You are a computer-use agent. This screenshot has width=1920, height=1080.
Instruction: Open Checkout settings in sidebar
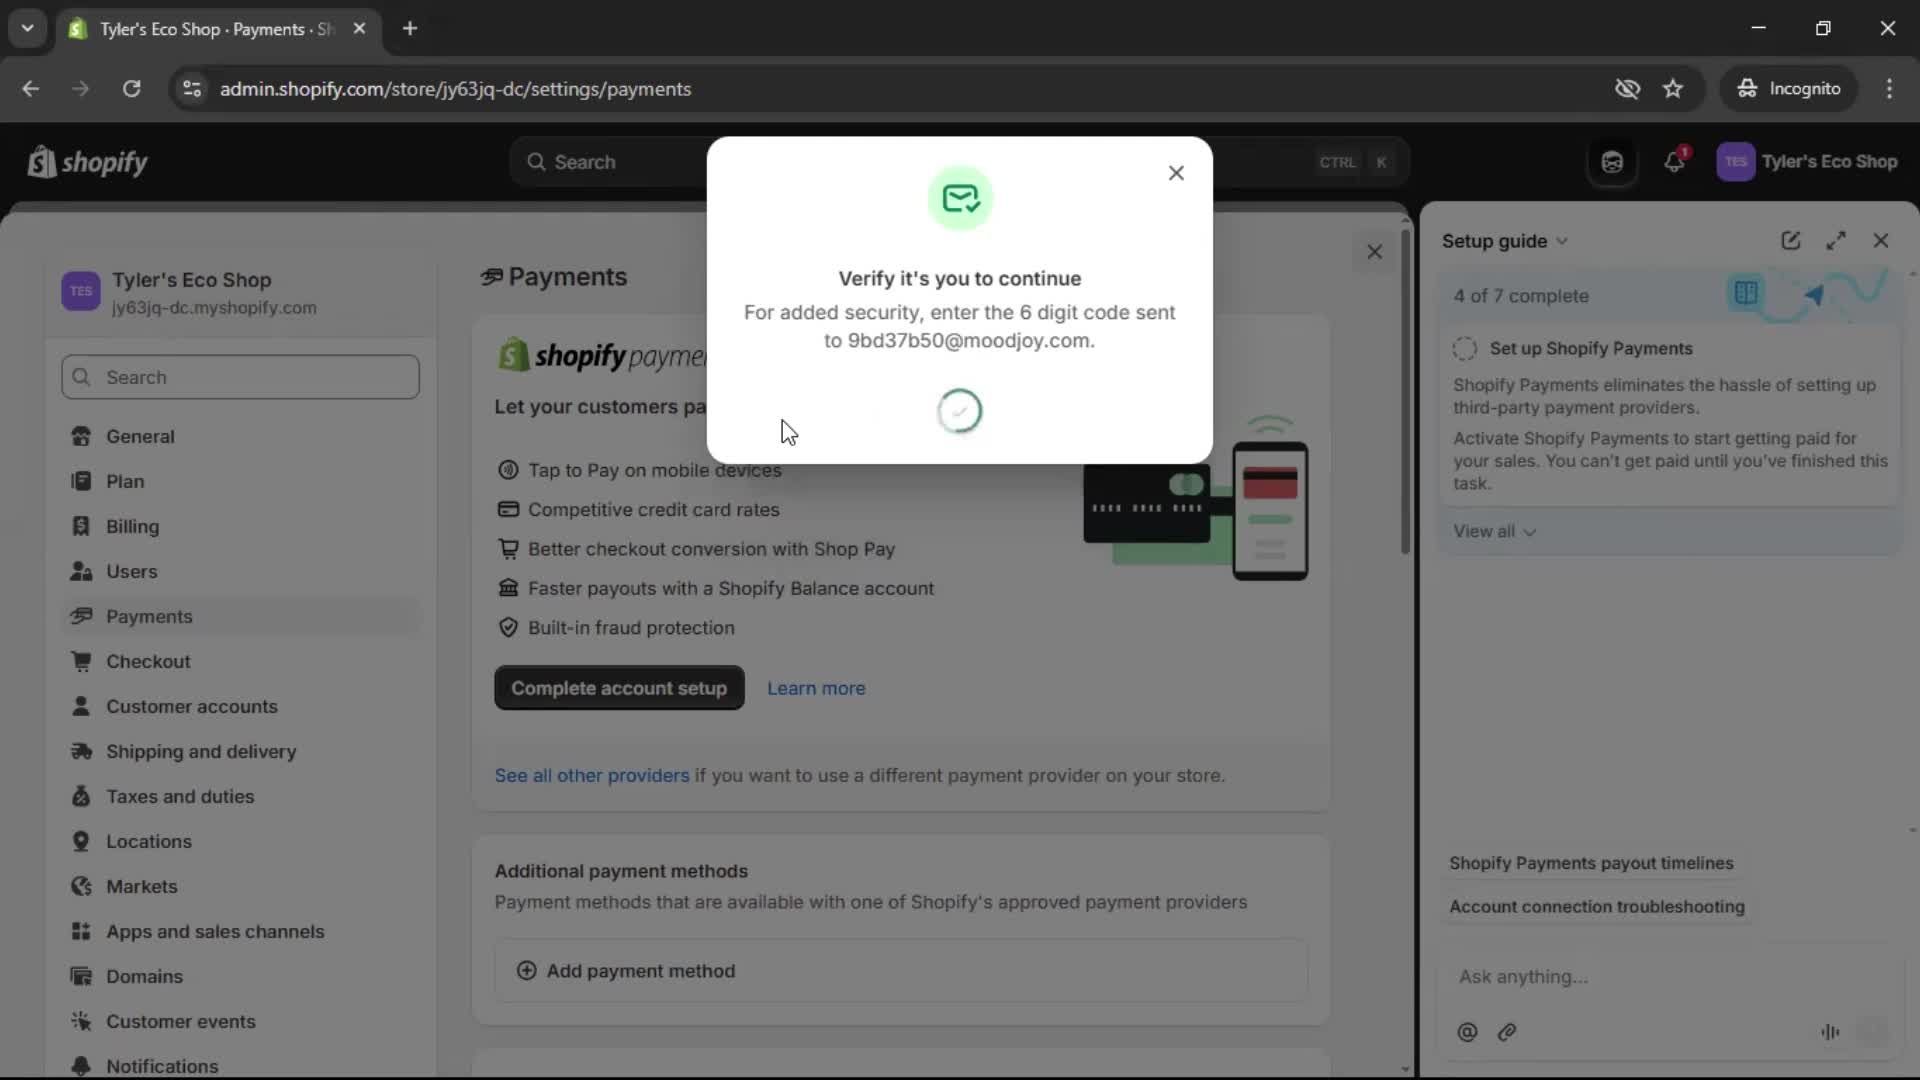[148, 661]
